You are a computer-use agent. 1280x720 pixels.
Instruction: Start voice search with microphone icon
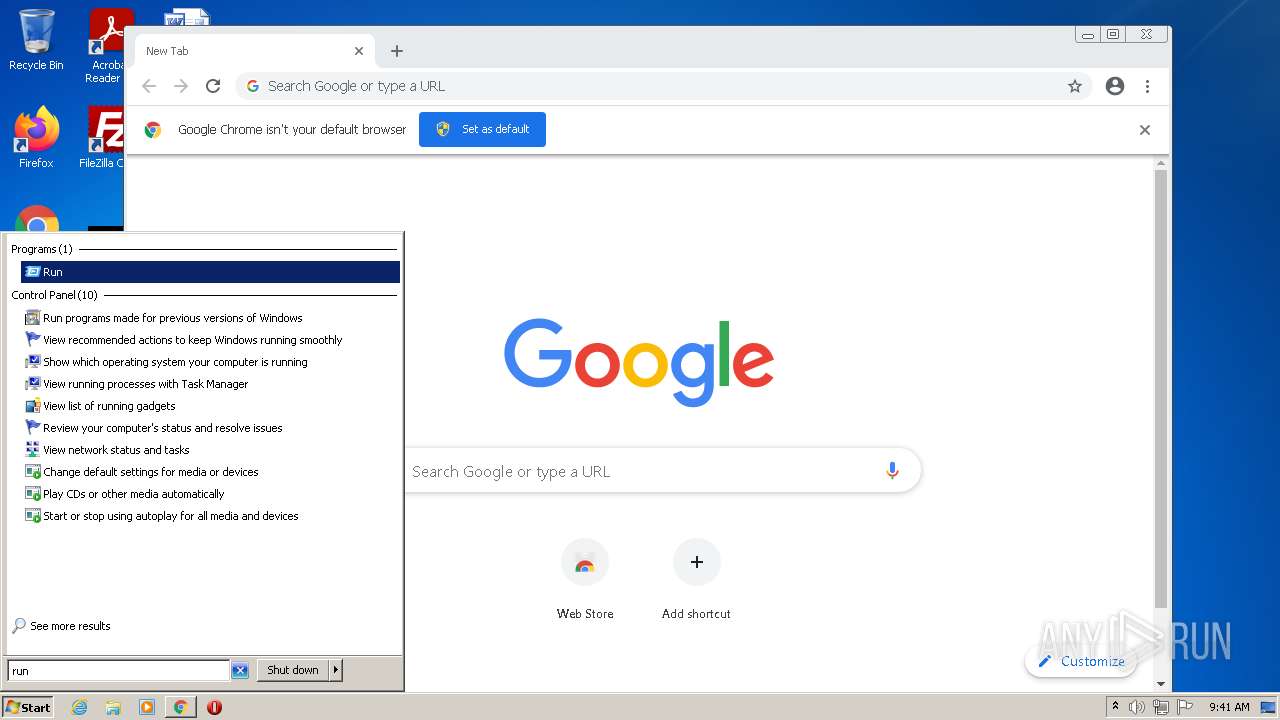(x=892, y=471)
